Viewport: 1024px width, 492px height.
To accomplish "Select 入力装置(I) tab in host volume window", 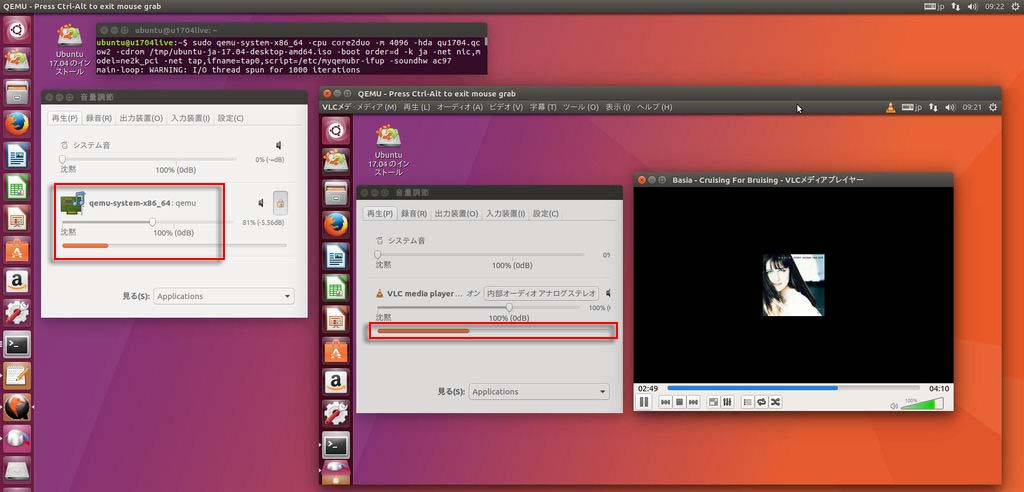I will [x=191, y=118].
